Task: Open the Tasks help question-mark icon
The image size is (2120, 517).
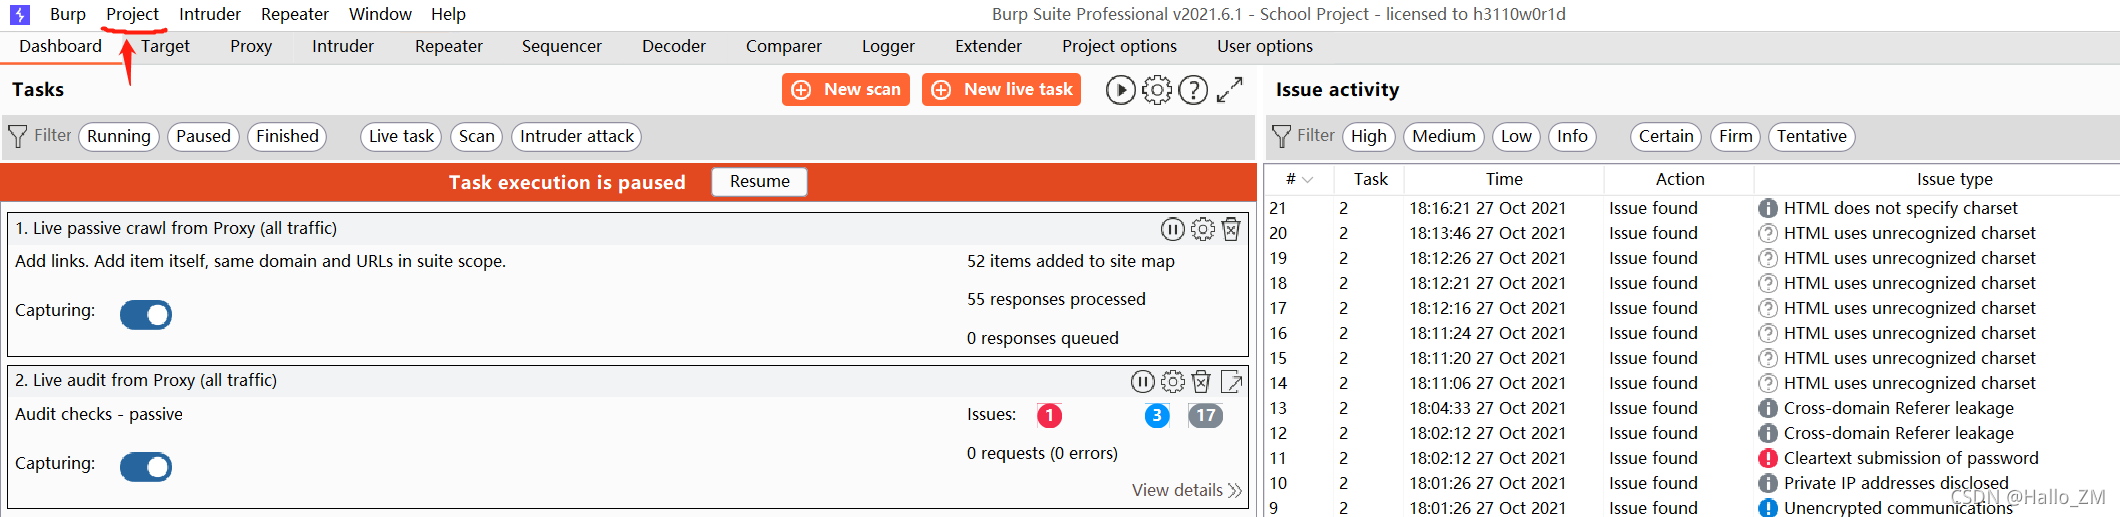Action: pyautogui.click(x=1193, y=90)
